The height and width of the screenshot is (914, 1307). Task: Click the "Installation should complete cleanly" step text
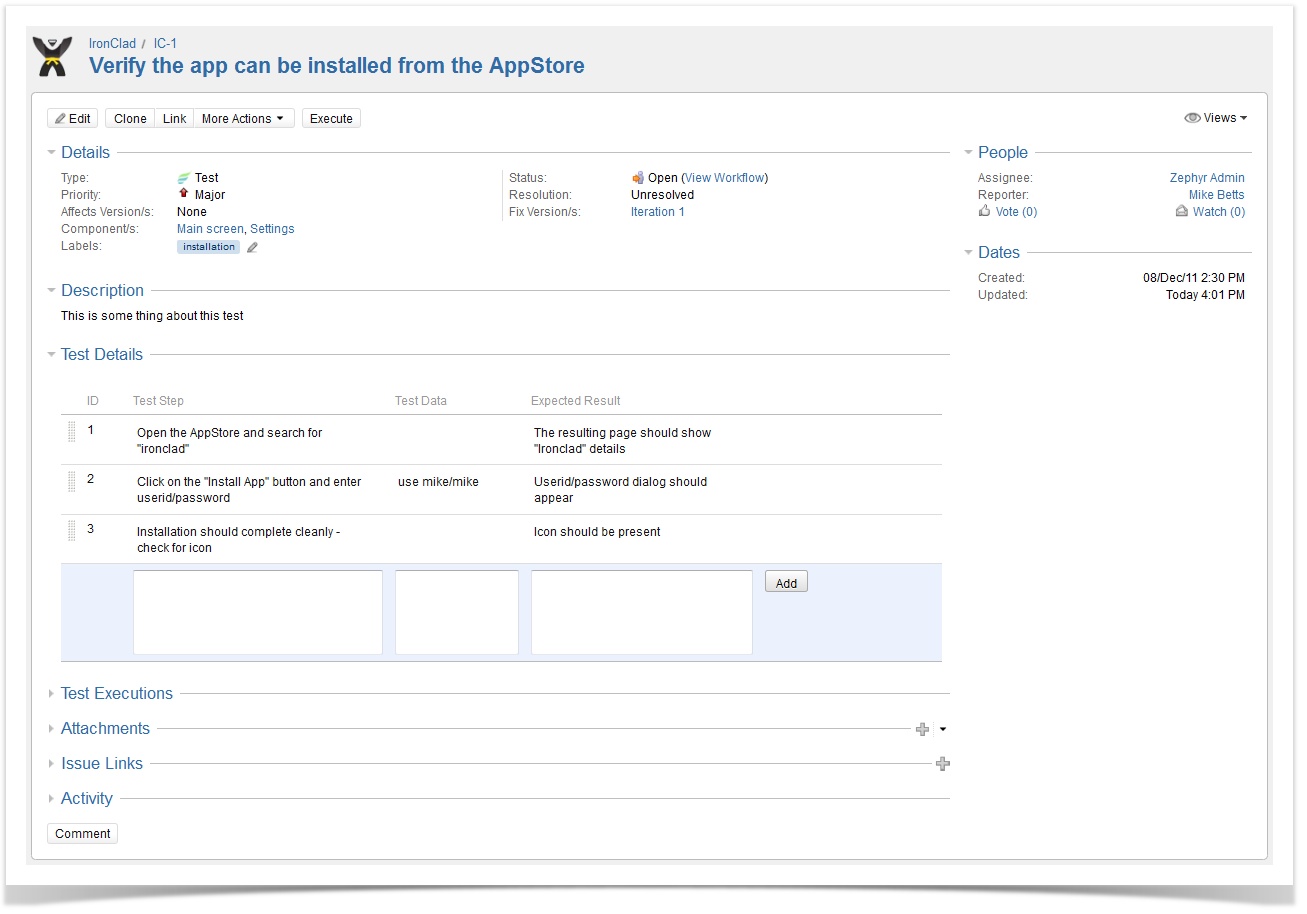pos(238,540)
